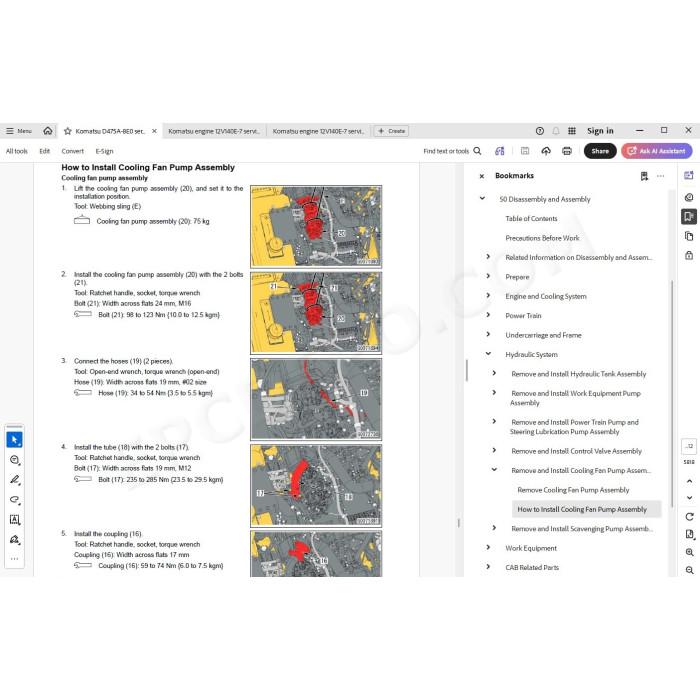
Task: Click the Share button
Action: [600, 151]
